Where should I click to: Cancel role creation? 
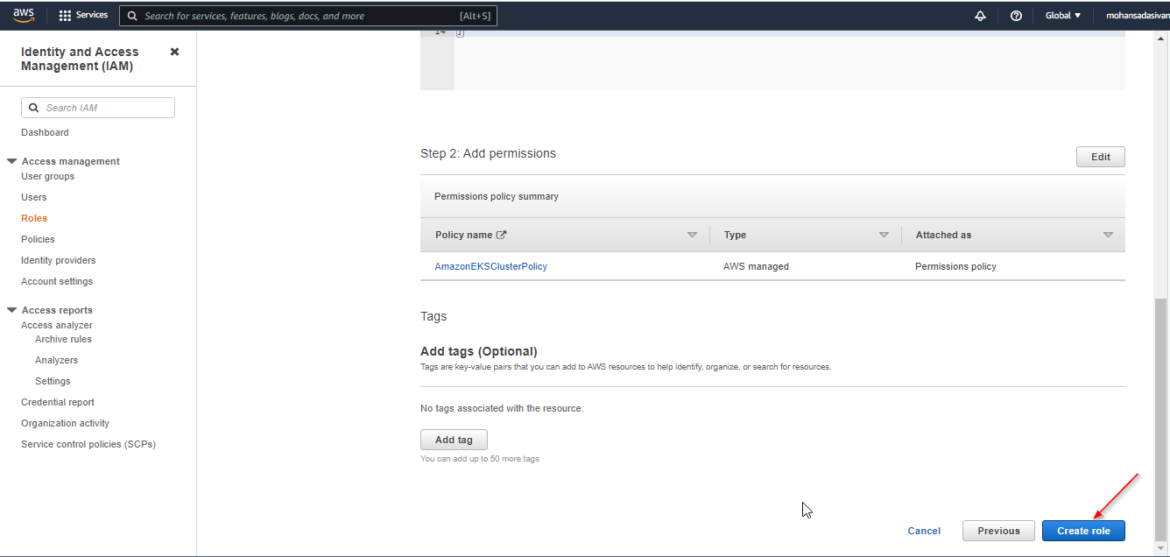point(924,531)
